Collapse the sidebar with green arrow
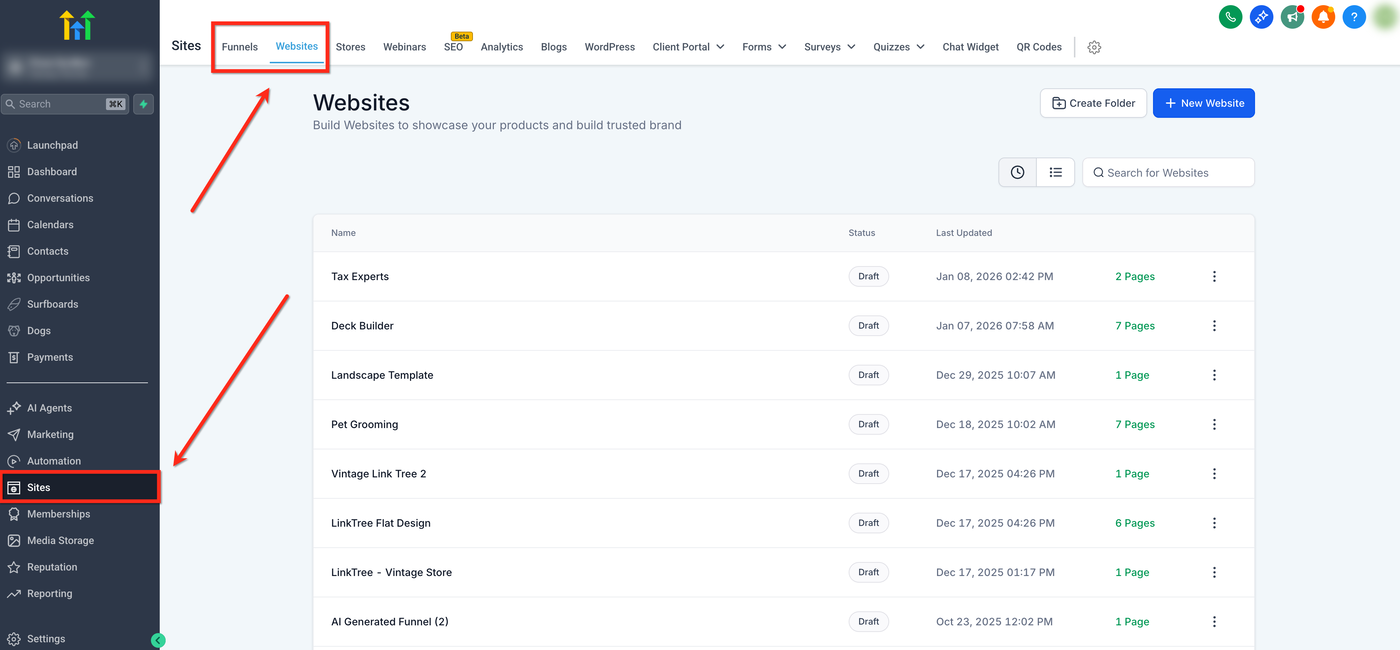This screenshot has height=650, width=1400. 158,640
